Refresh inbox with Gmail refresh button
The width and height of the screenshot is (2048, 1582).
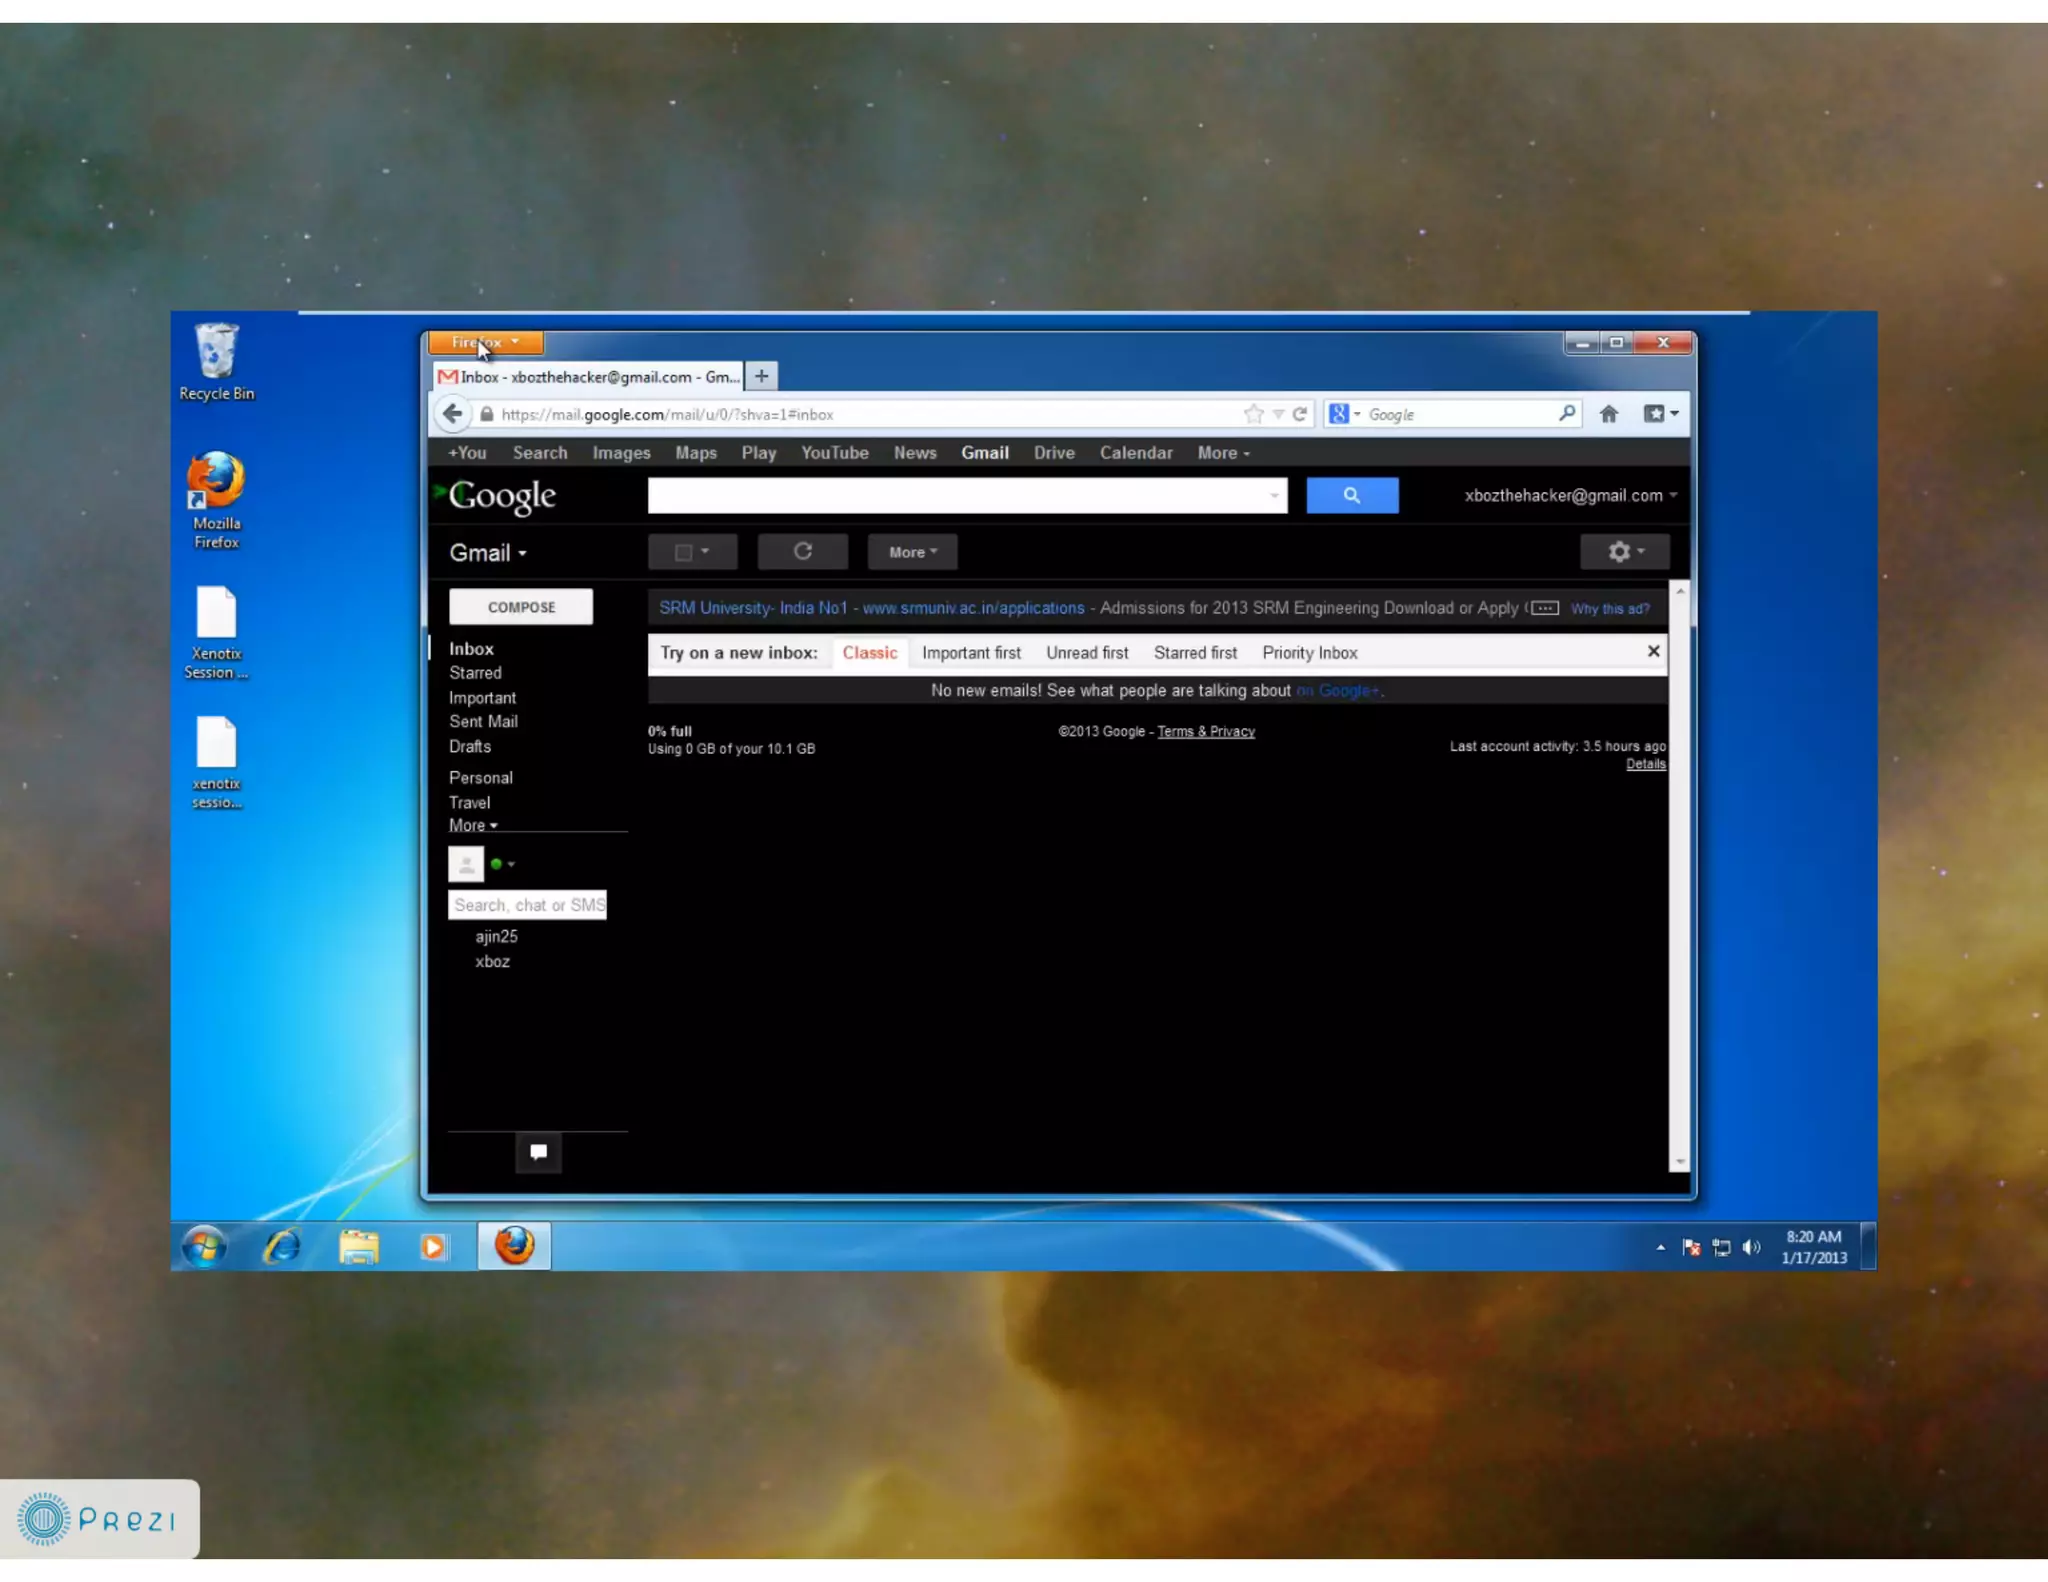802,551
